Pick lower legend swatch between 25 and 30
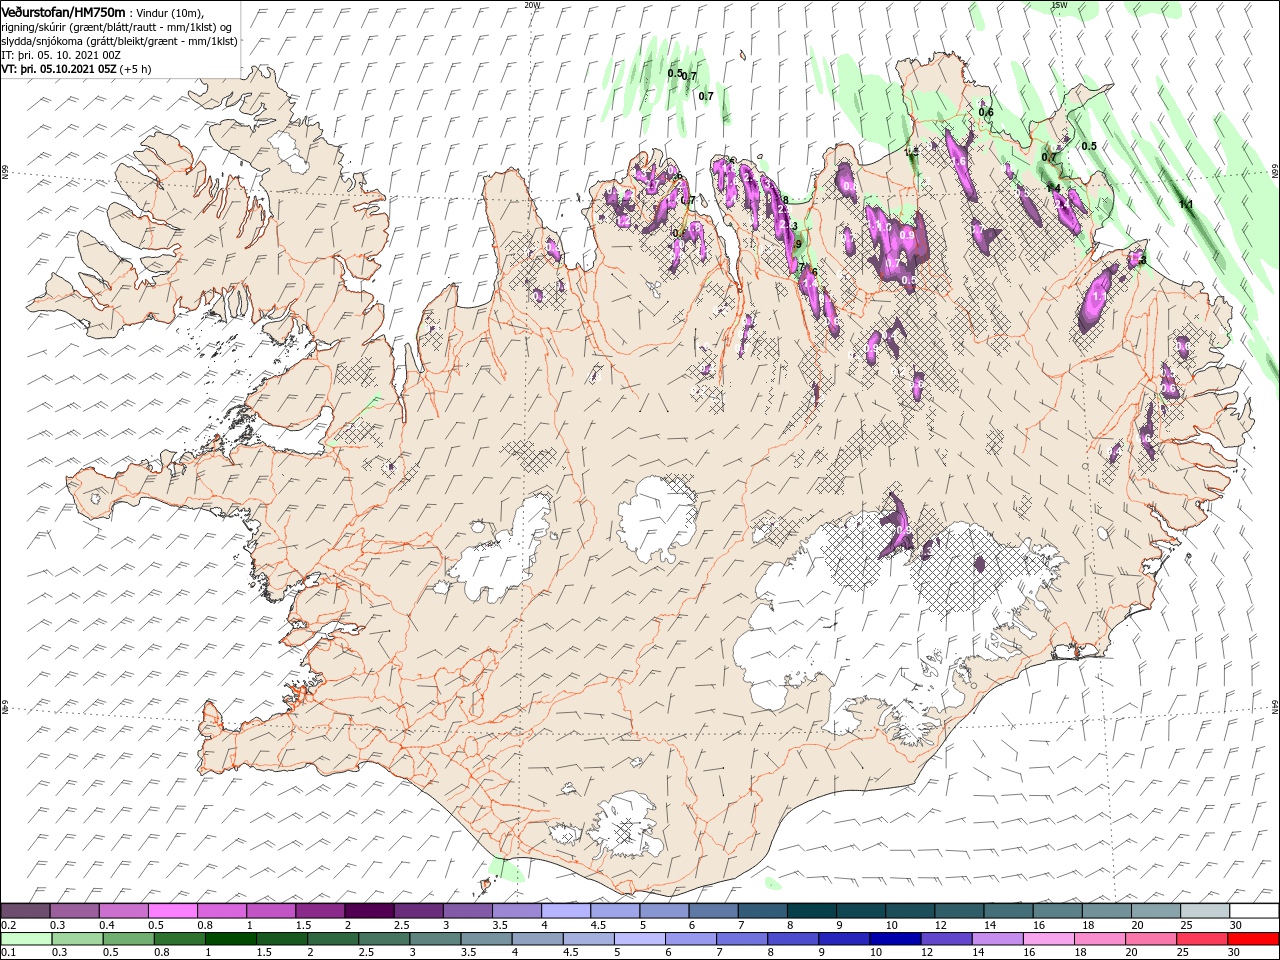The height and width of the screenshot is (960, 1280). click(1203, 939)
